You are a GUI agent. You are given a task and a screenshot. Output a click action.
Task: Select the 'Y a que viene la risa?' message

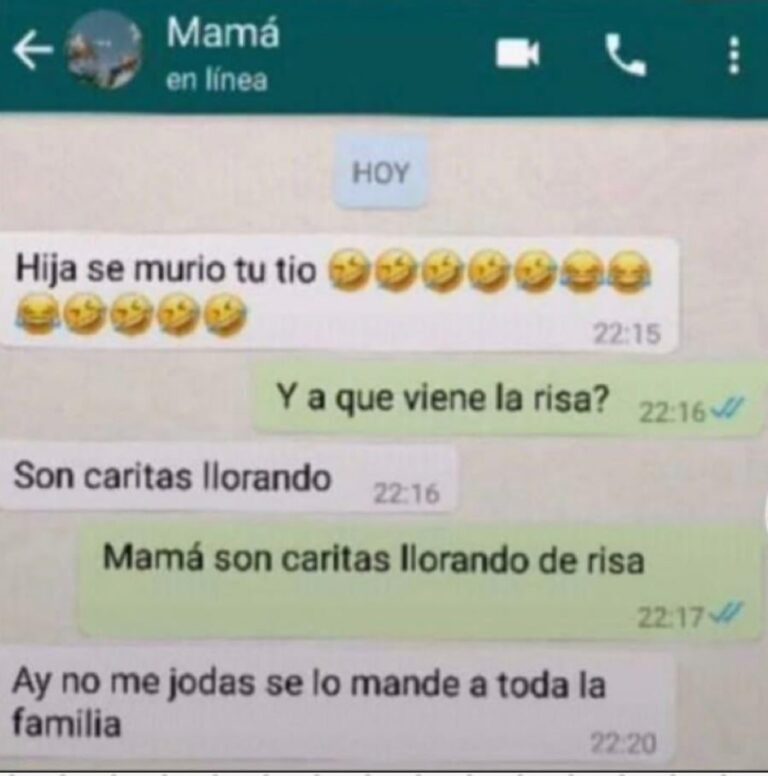click(x=509, y=398)
